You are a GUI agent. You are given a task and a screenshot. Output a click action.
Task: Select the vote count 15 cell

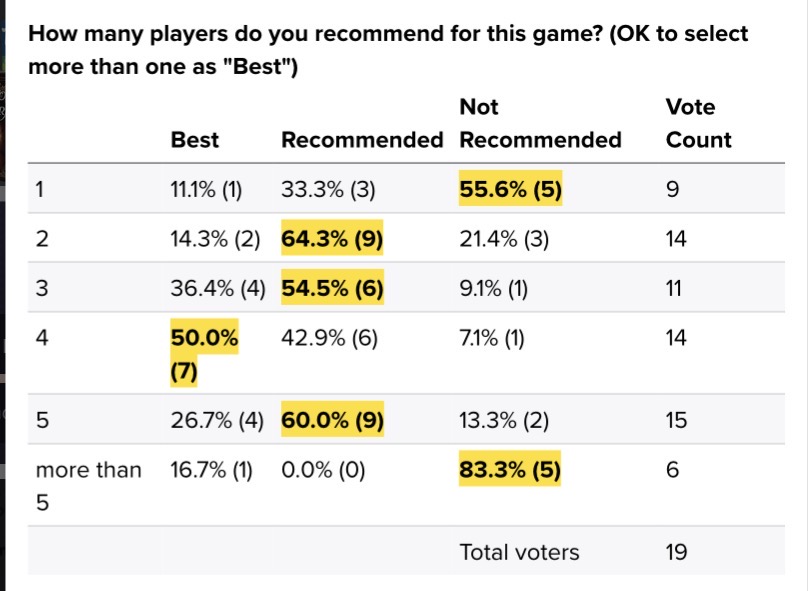pyautogui.click(x=677, y=420)
